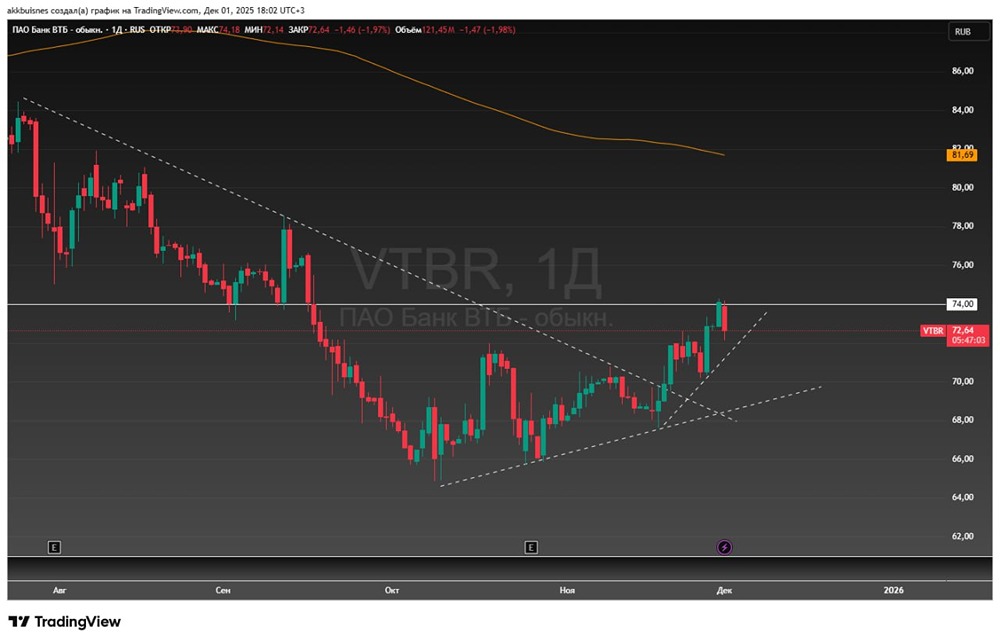This screenshot has height=643, width=1000.
Task: Click the 'Сен' label on time axis
Action: click(223, 591)
